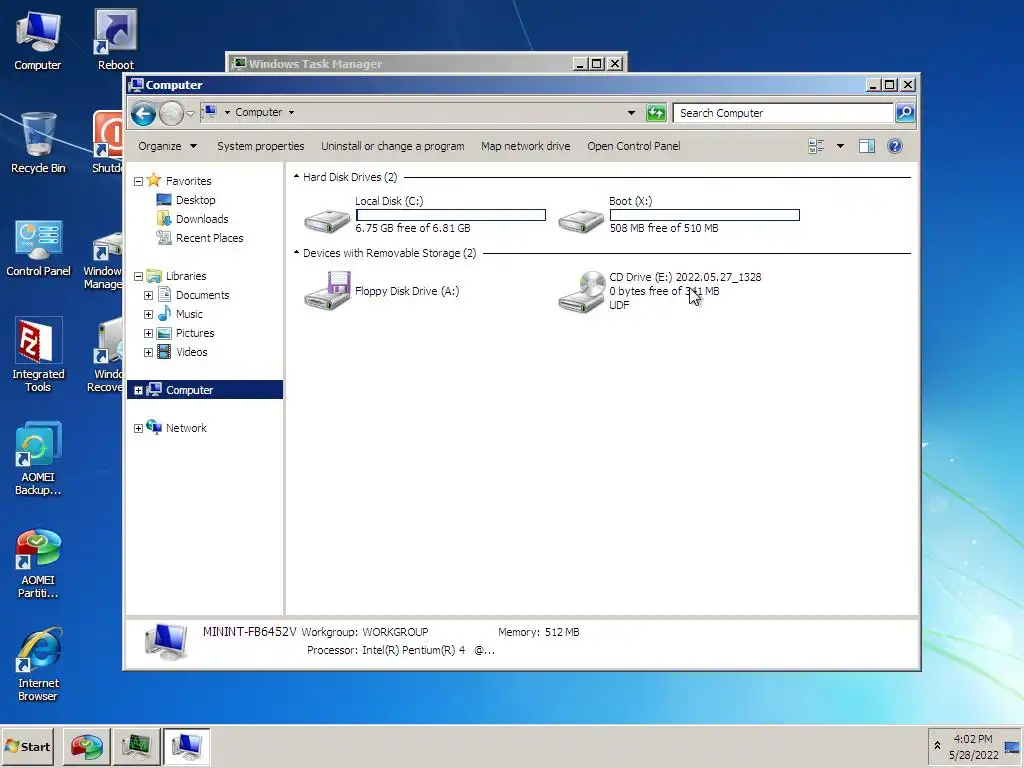Open the Recycle Bin icon
The image size is (1024, 768).
38,142
